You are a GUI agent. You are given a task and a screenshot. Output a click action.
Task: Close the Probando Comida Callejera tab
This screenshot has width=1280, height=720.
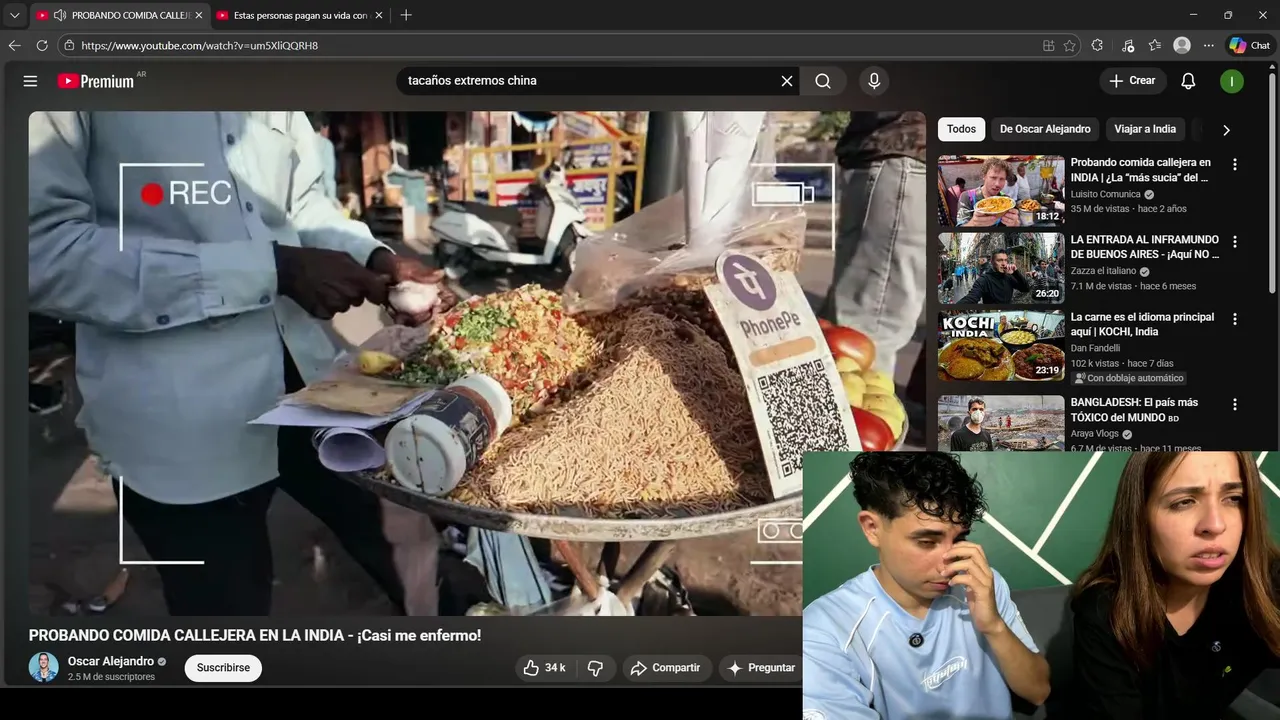(198, 15)
